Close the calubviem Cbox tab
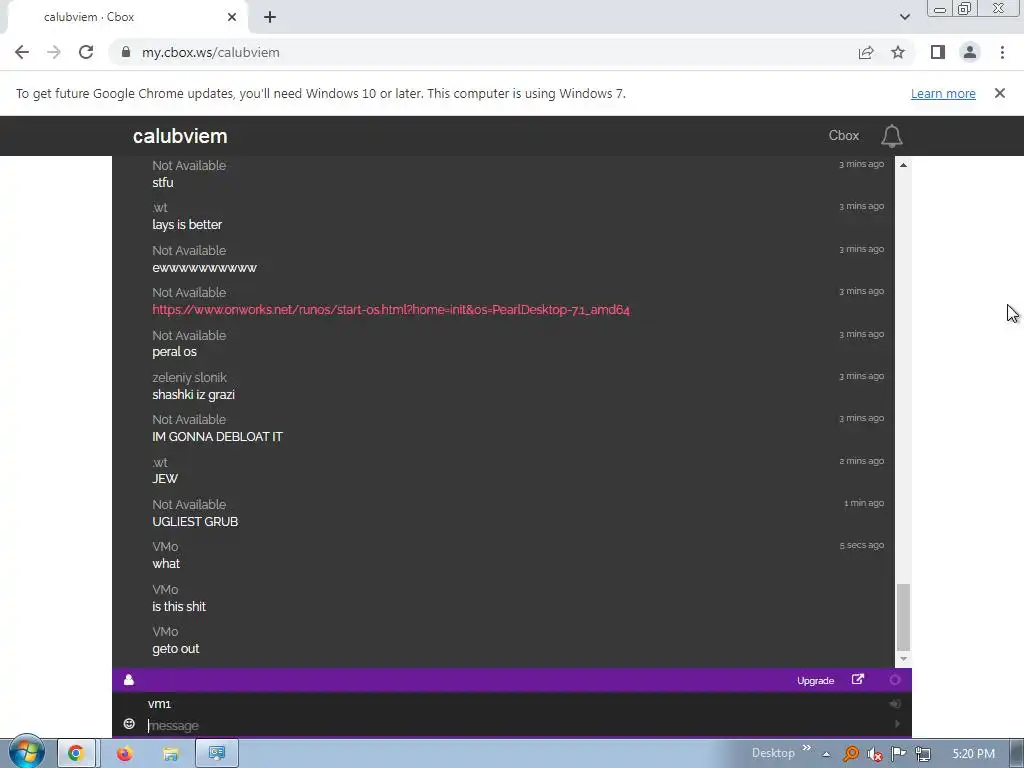Screen dimensions: 1024x768 [x=232, y=18]
